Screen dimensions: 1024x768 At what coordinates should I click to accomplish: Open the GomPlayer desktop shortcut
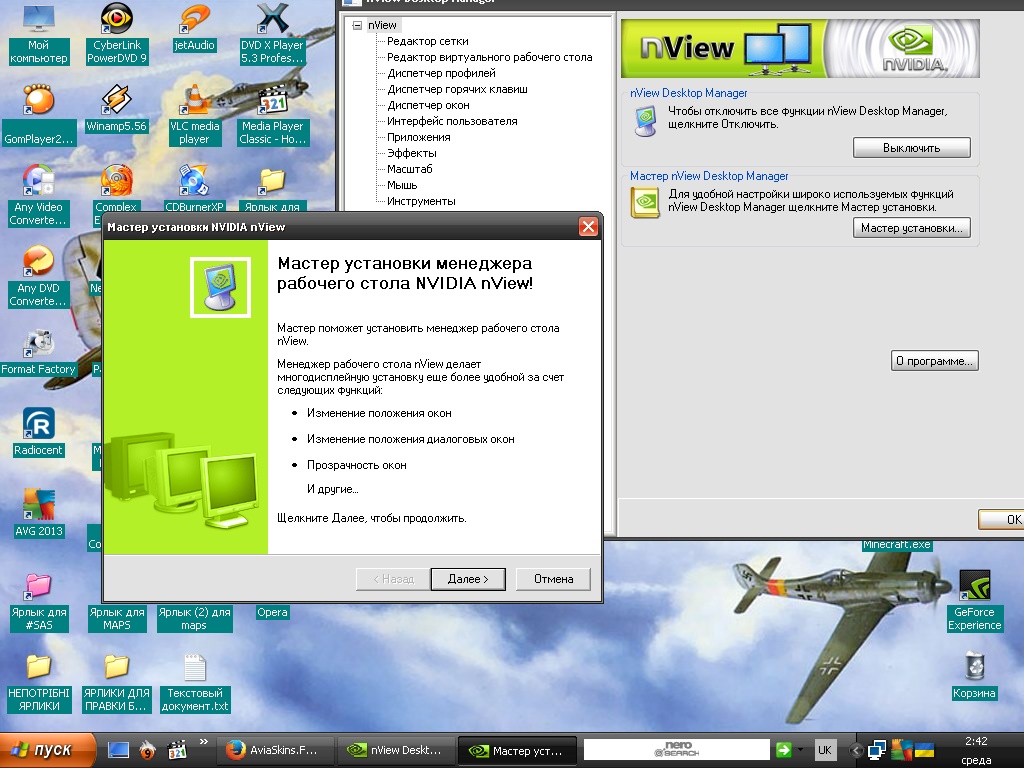[x=39, y=114]
